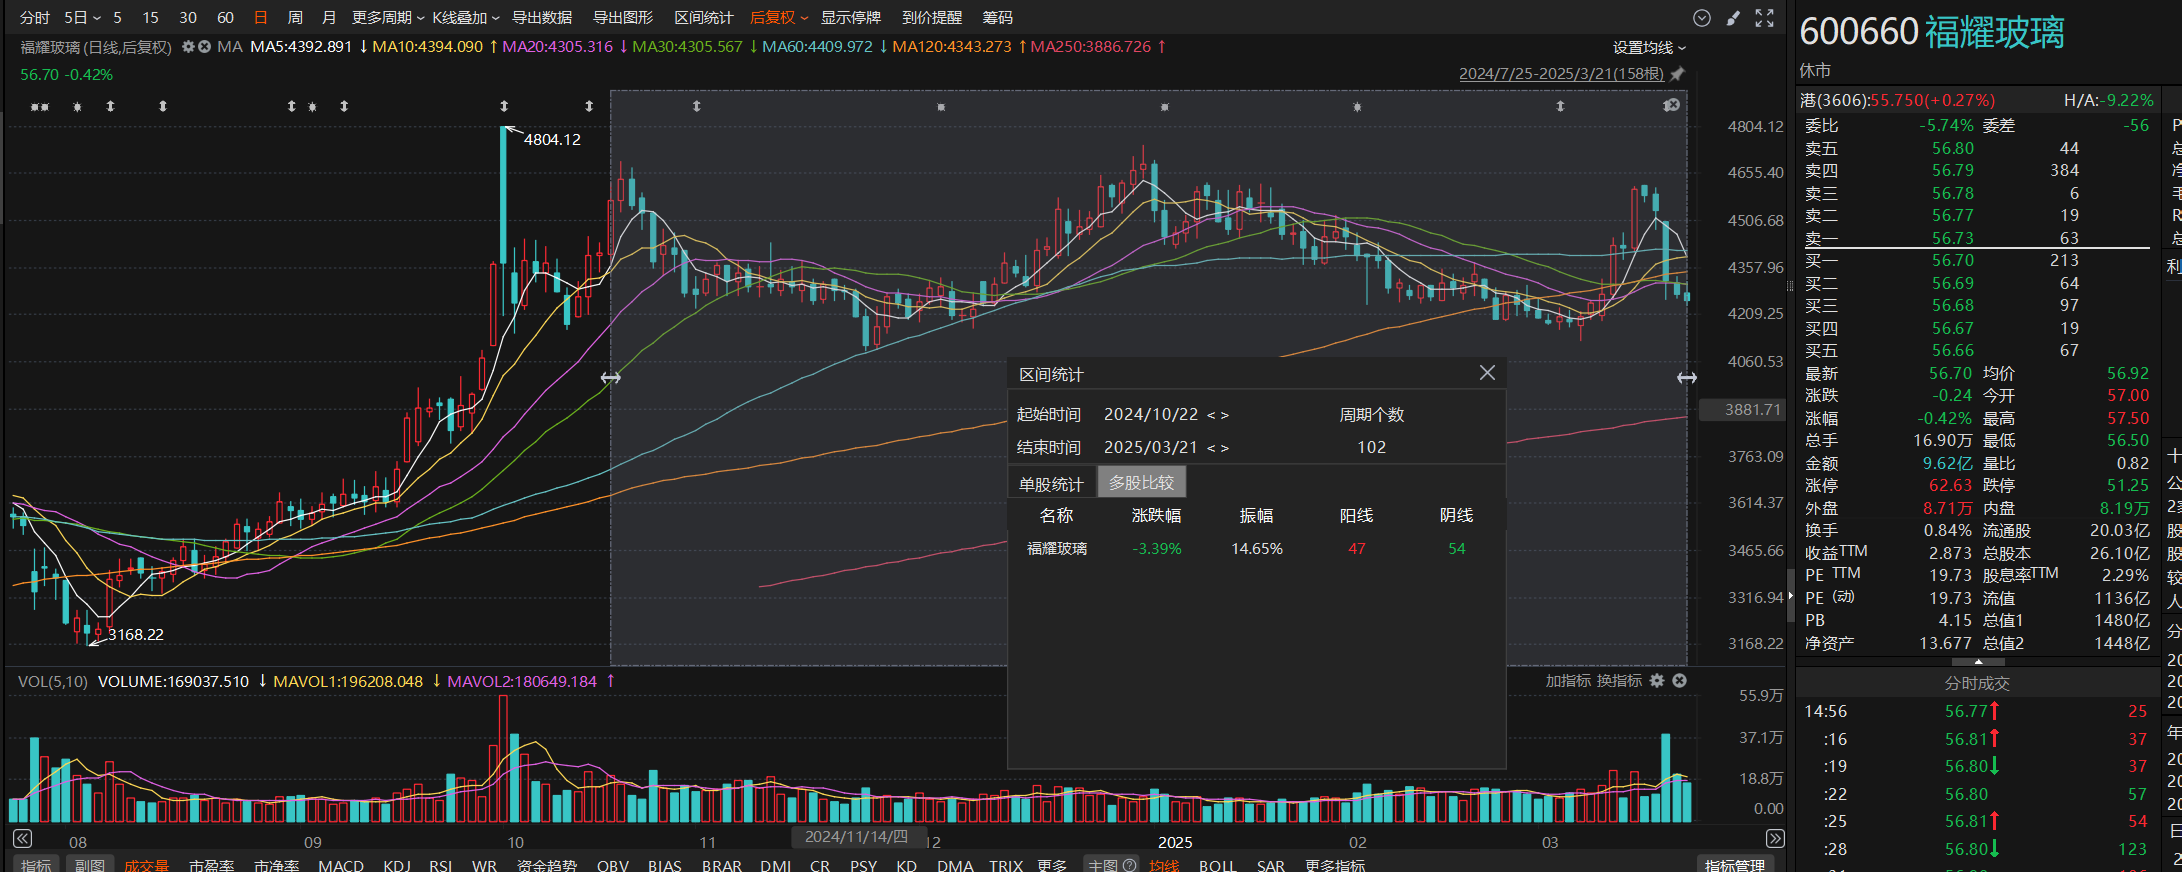Click the 导出数据 export button

click(x=542, y=18)
